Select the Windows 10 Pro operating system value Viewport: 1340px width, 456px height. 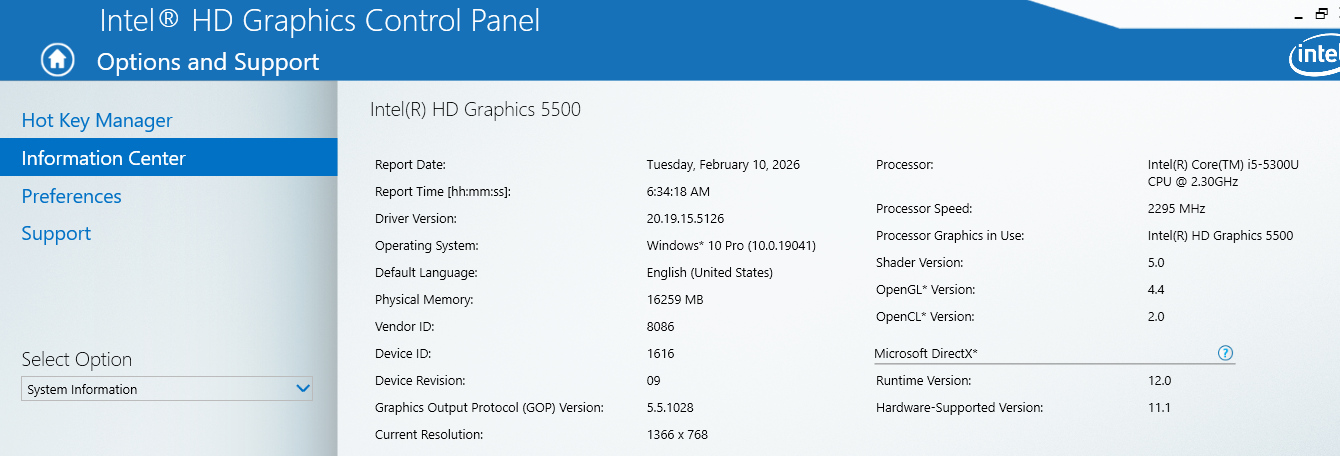pyautogui.click(x=731, y=246)
